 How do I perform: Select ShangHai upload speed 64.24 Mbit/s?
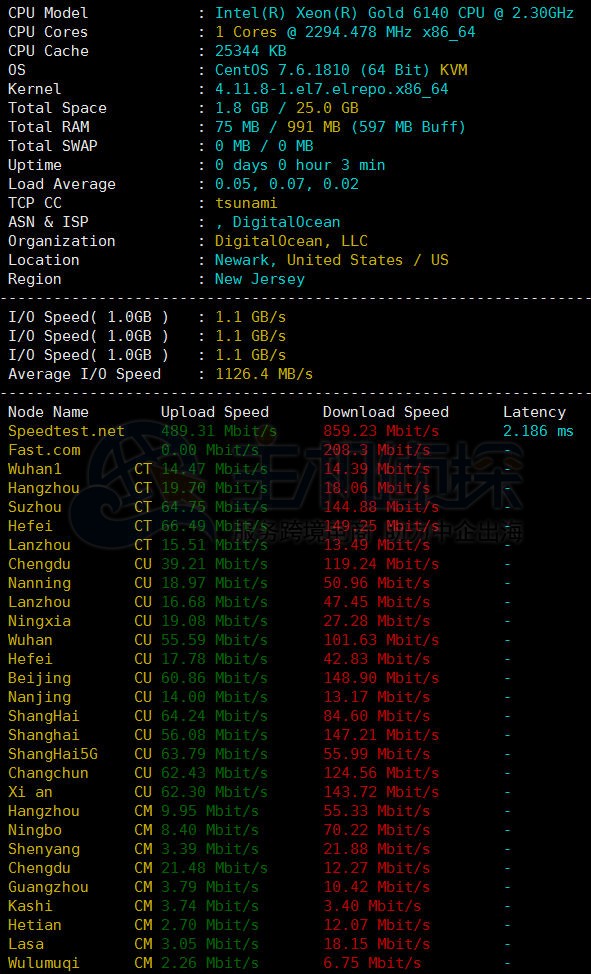point(215,717)
